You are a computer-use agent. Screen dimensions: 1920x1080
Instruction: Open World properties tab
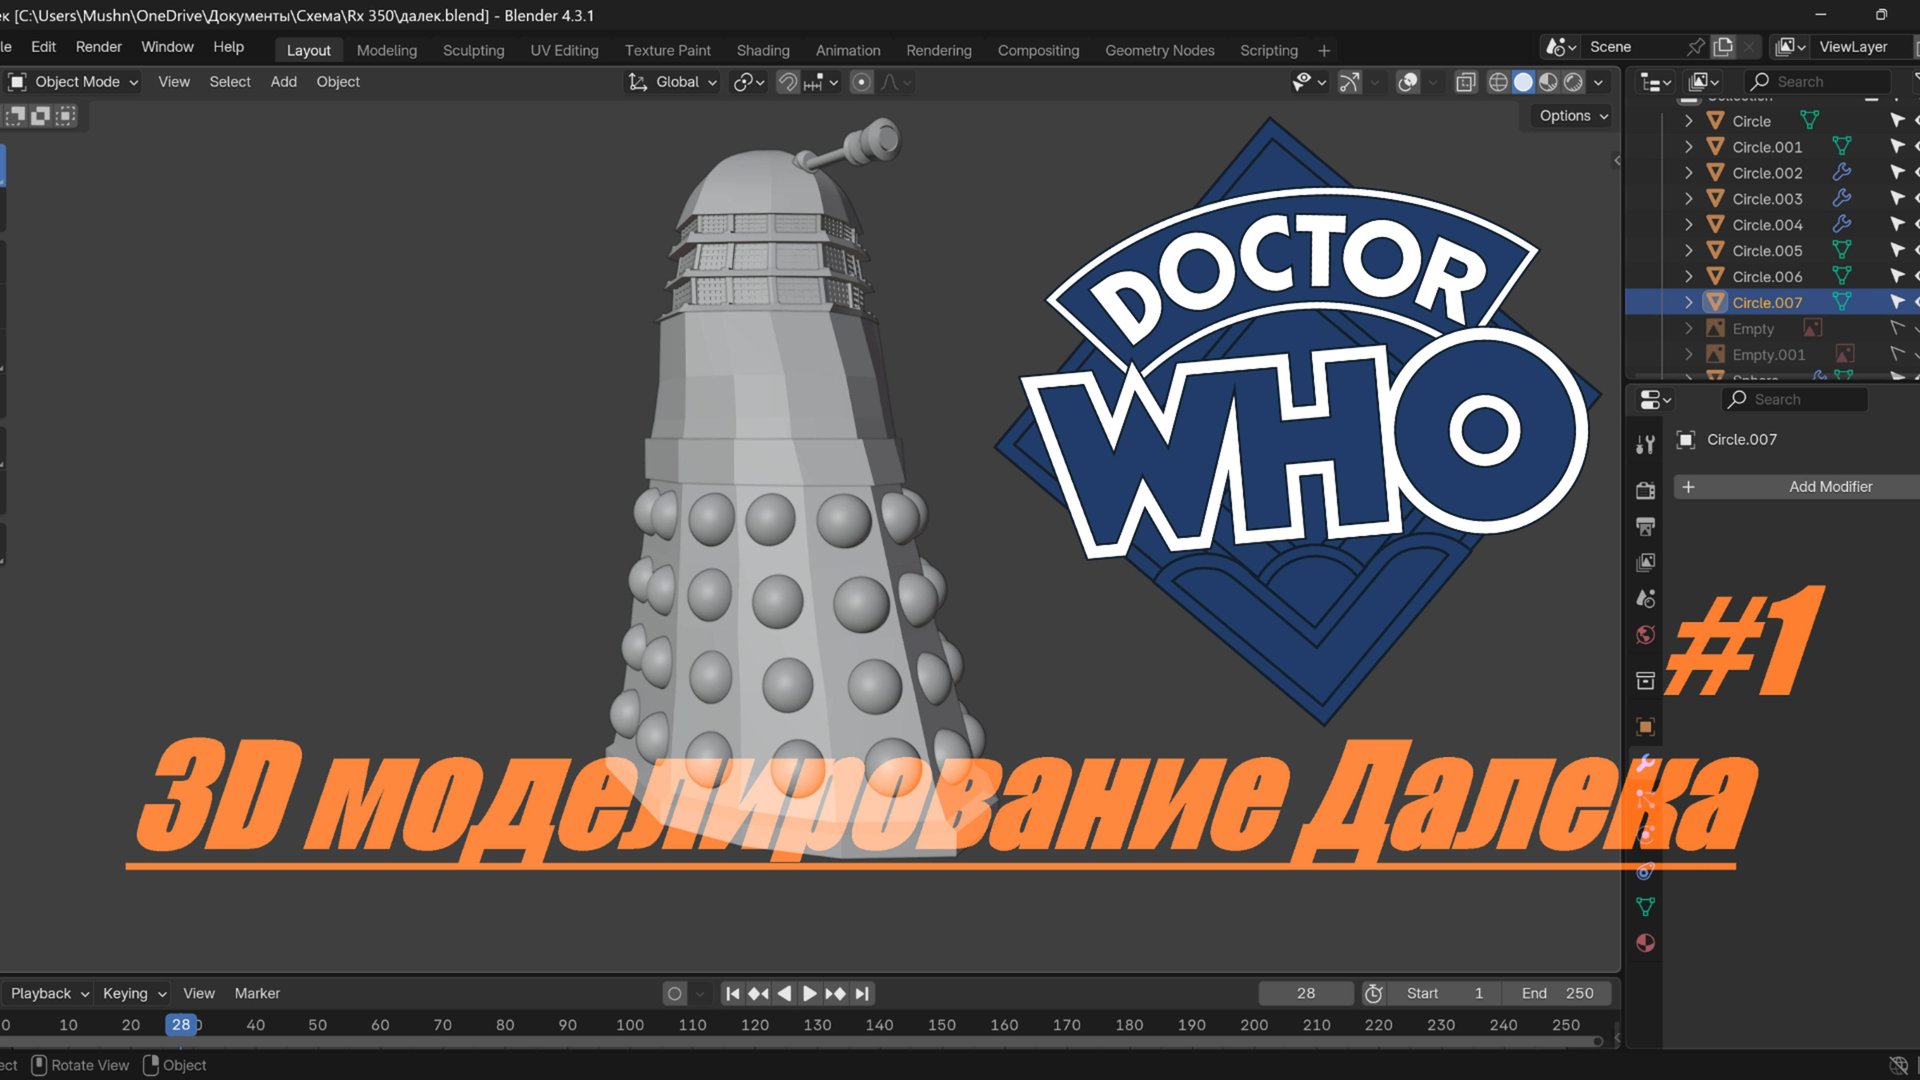1645,635
